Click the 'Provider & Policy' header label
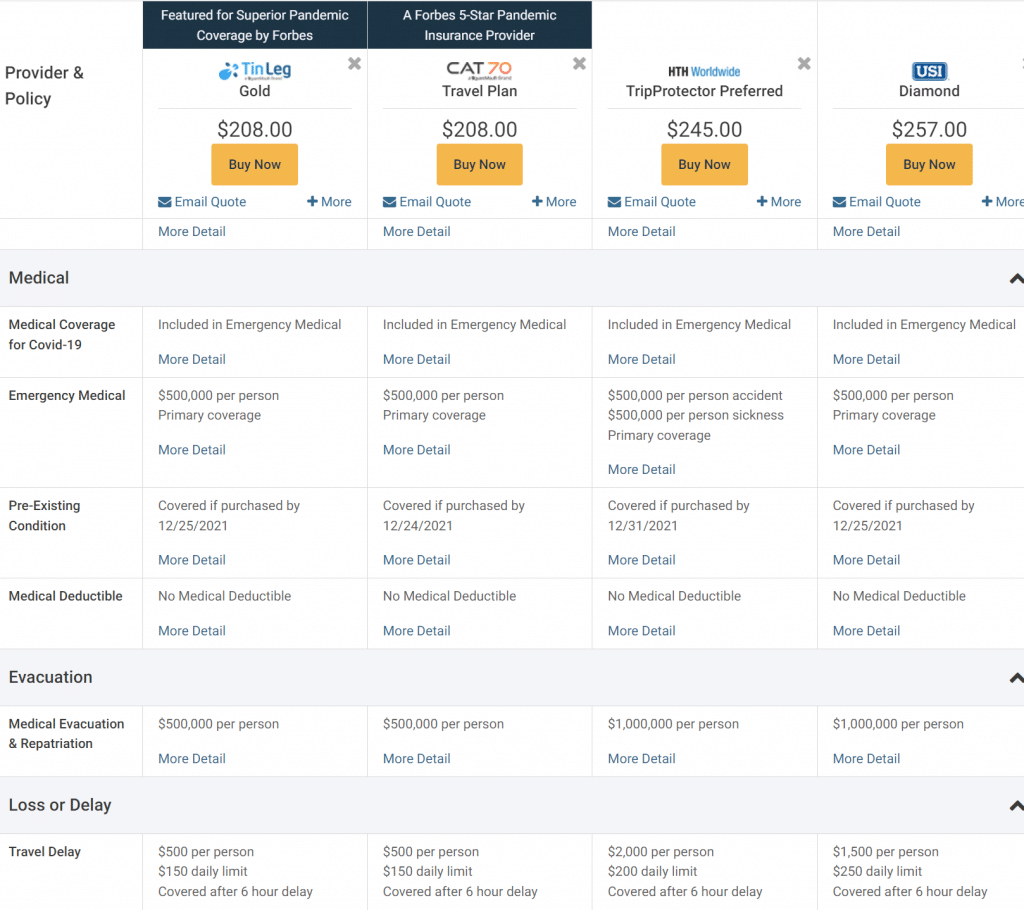 tap(44, 86)
